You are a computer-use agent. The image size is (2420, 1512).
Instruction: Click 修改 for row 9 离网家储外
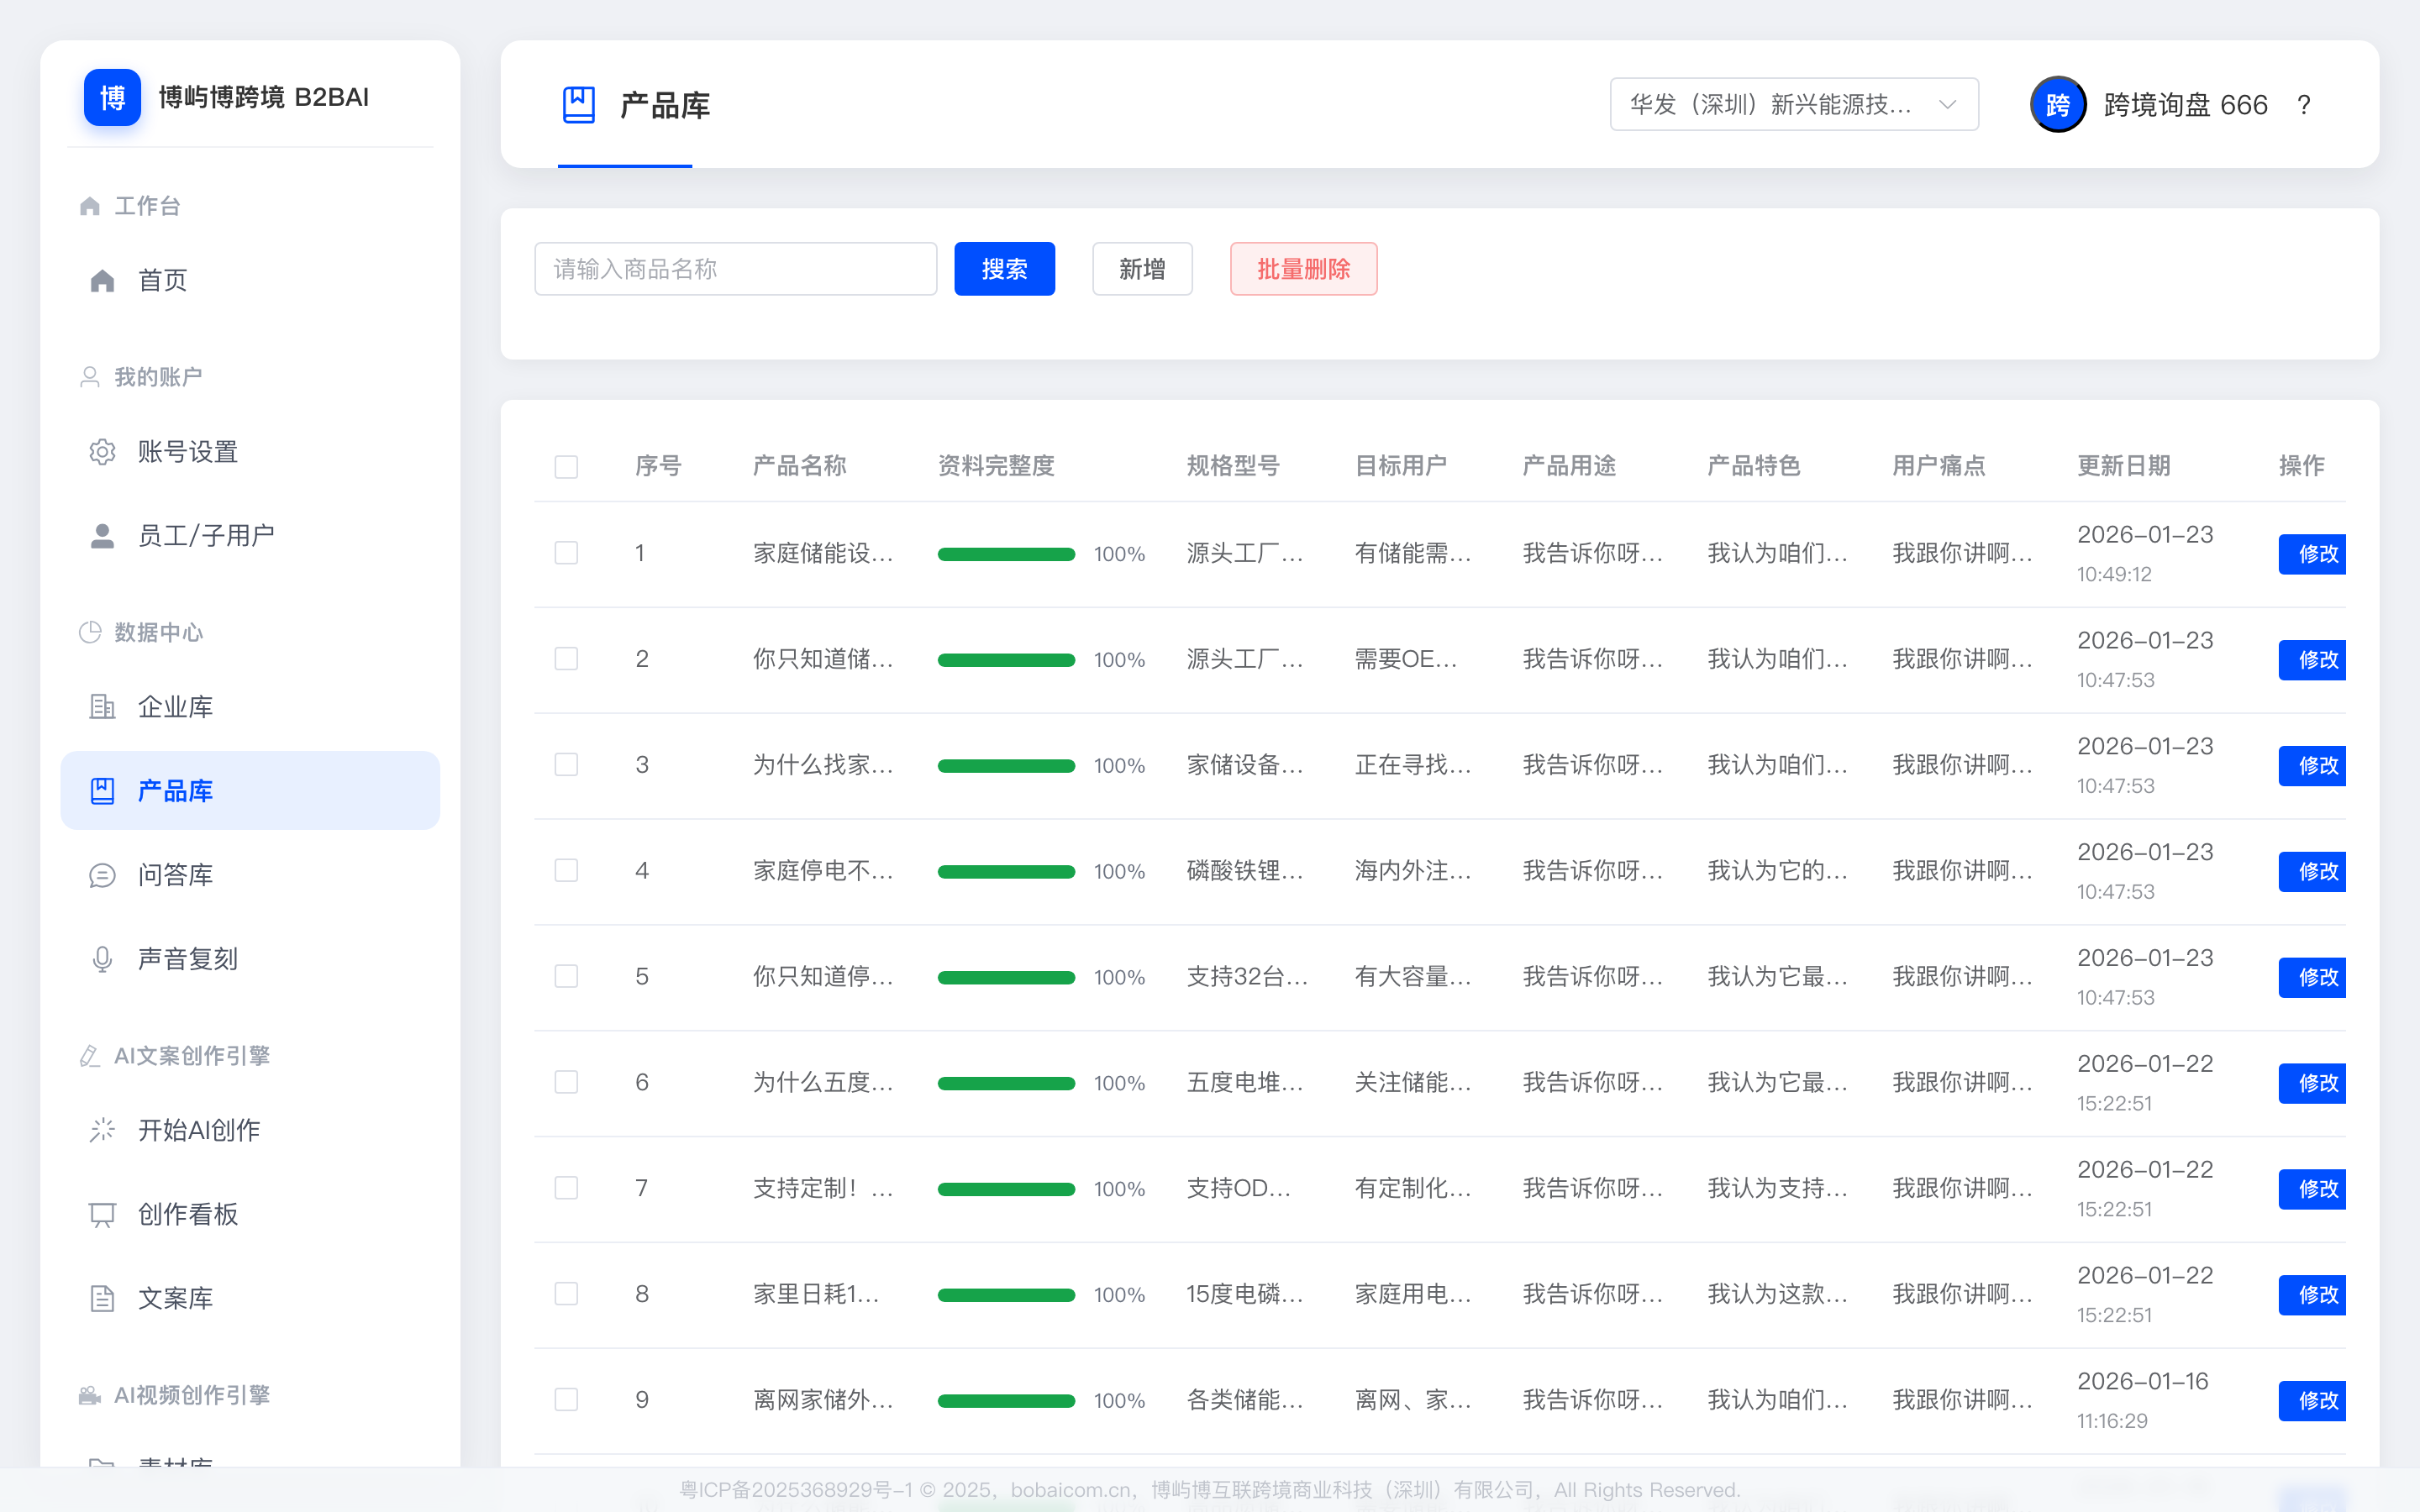[2312, 1401]
